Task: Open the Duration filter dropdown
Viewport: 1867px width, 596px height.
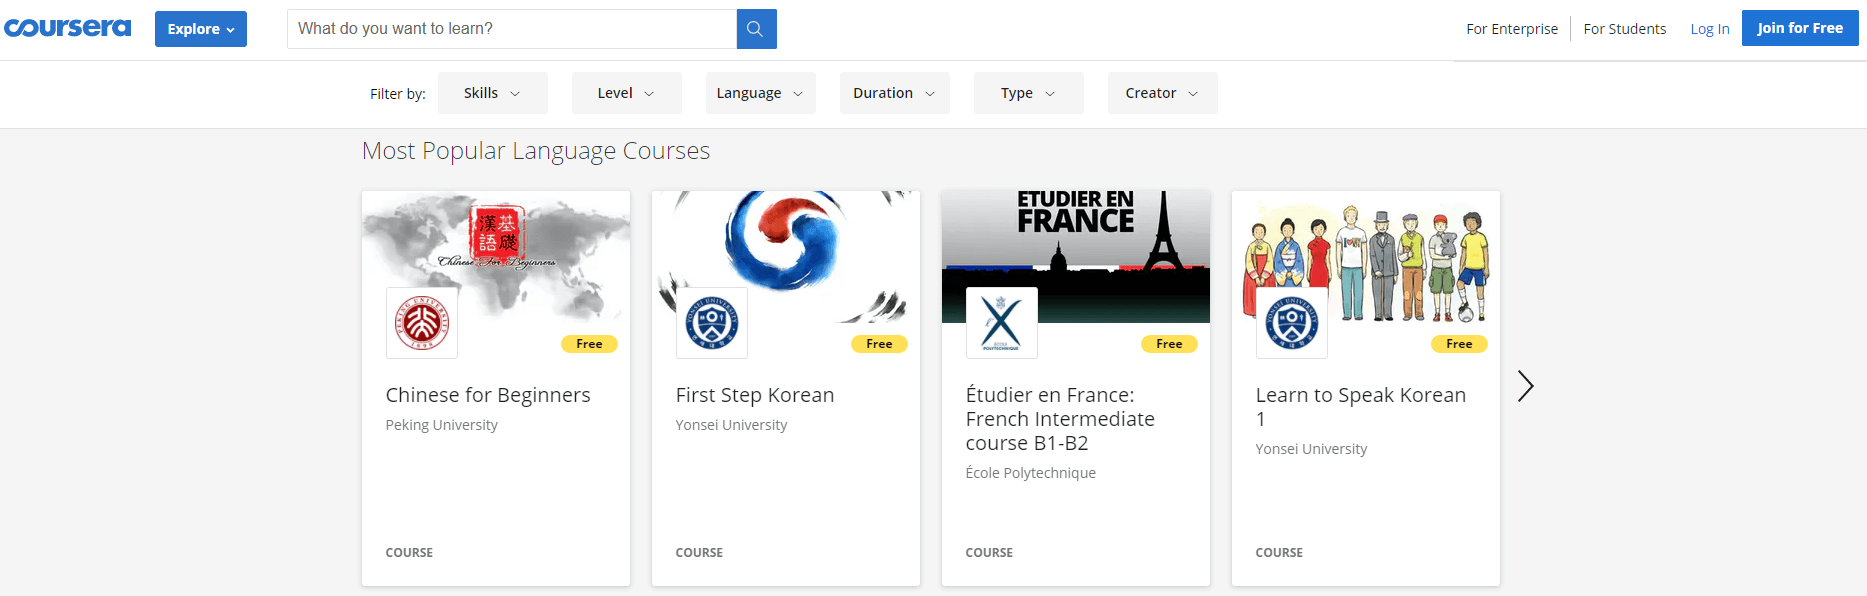Action: click(x=895, y=93)
